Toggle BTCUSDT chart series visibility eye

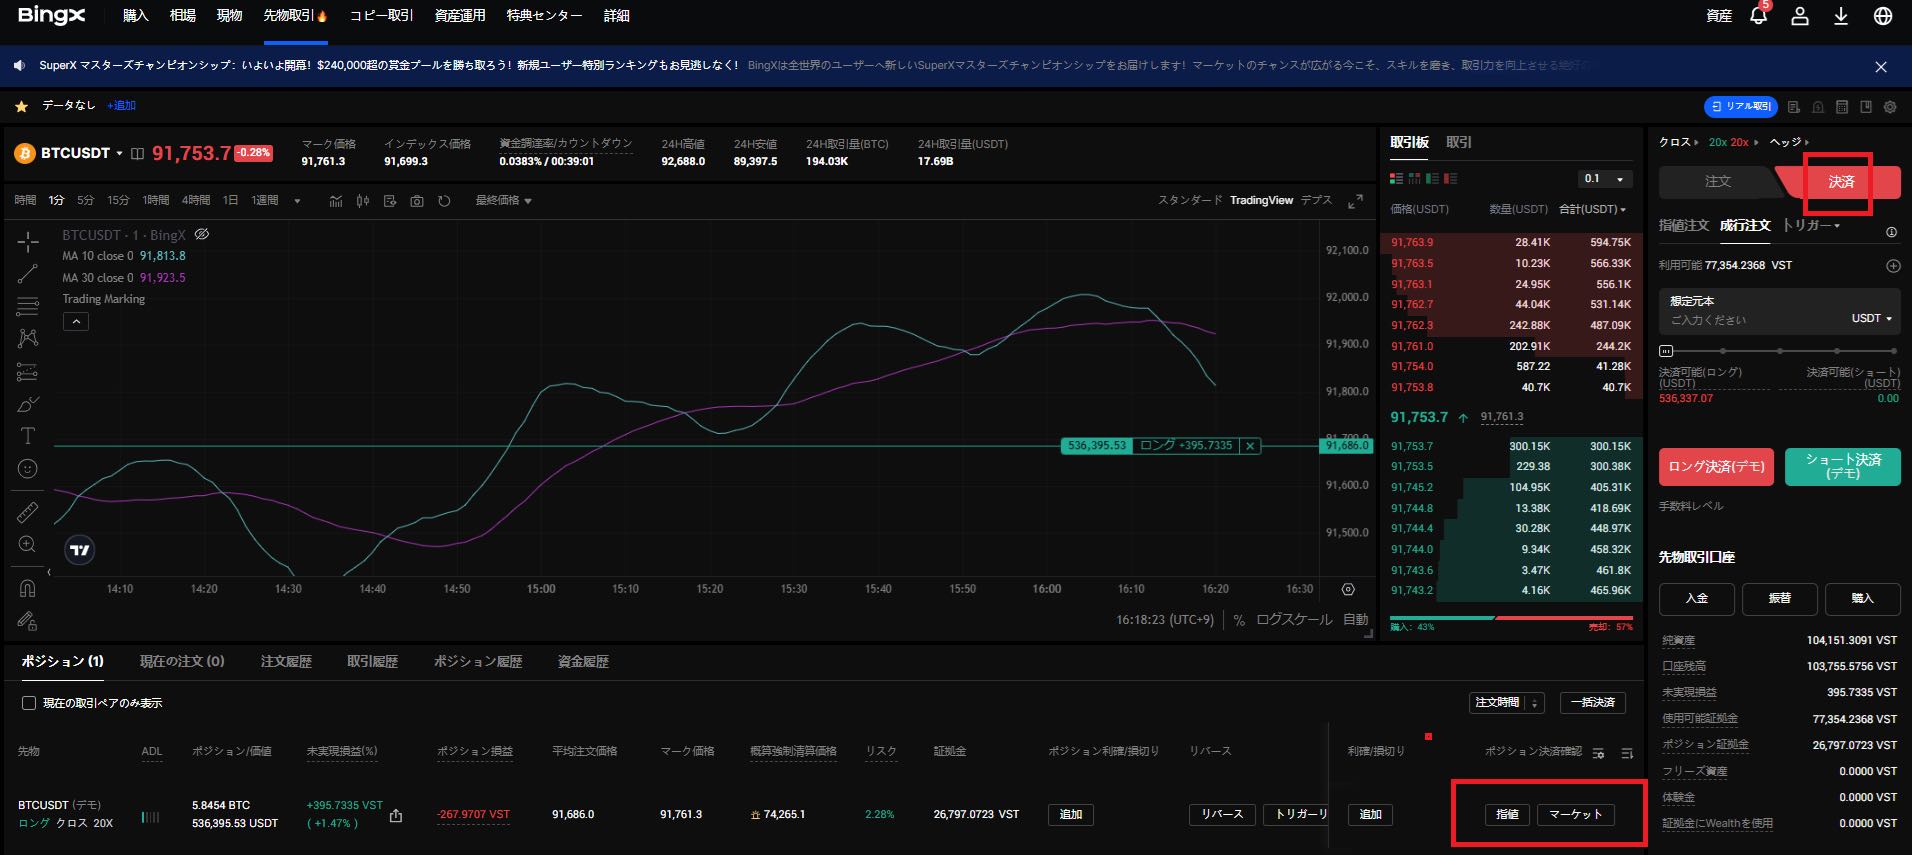(201, 235)
